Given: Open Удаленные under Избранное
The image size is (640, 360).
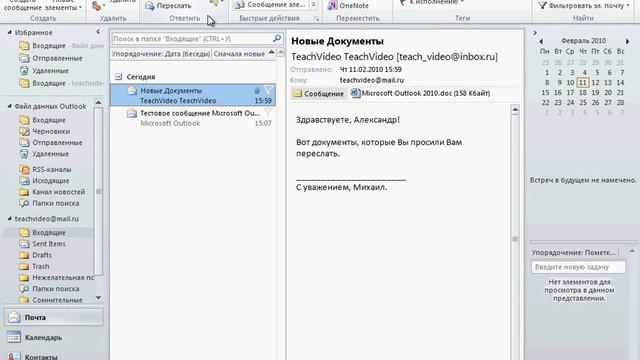Looking at the screenshot, I should [50, 71].
